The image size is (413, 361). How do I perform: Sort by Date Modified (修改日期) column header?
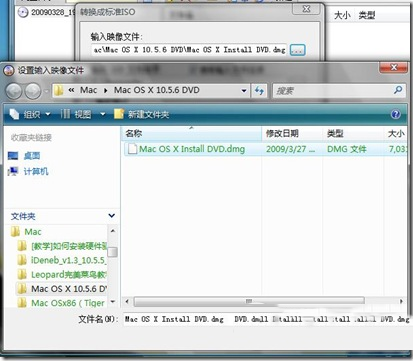pyautogui.click(x=292, y=133)
